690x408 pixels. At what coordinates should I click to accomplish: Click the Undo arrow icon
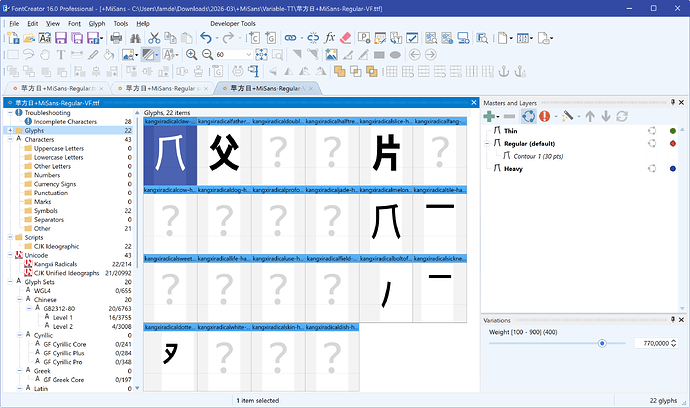pyautogui.click(x=206, y=38)
